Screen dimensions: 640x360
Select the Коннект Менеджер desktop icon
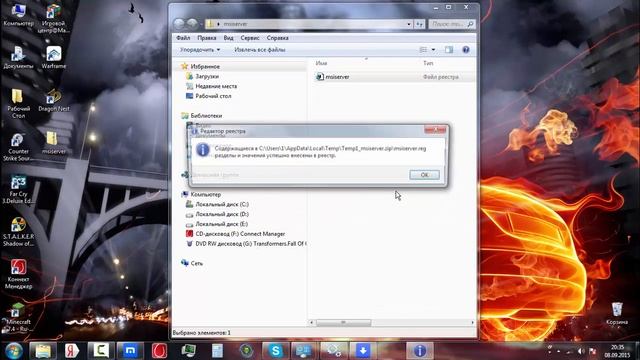18,274
